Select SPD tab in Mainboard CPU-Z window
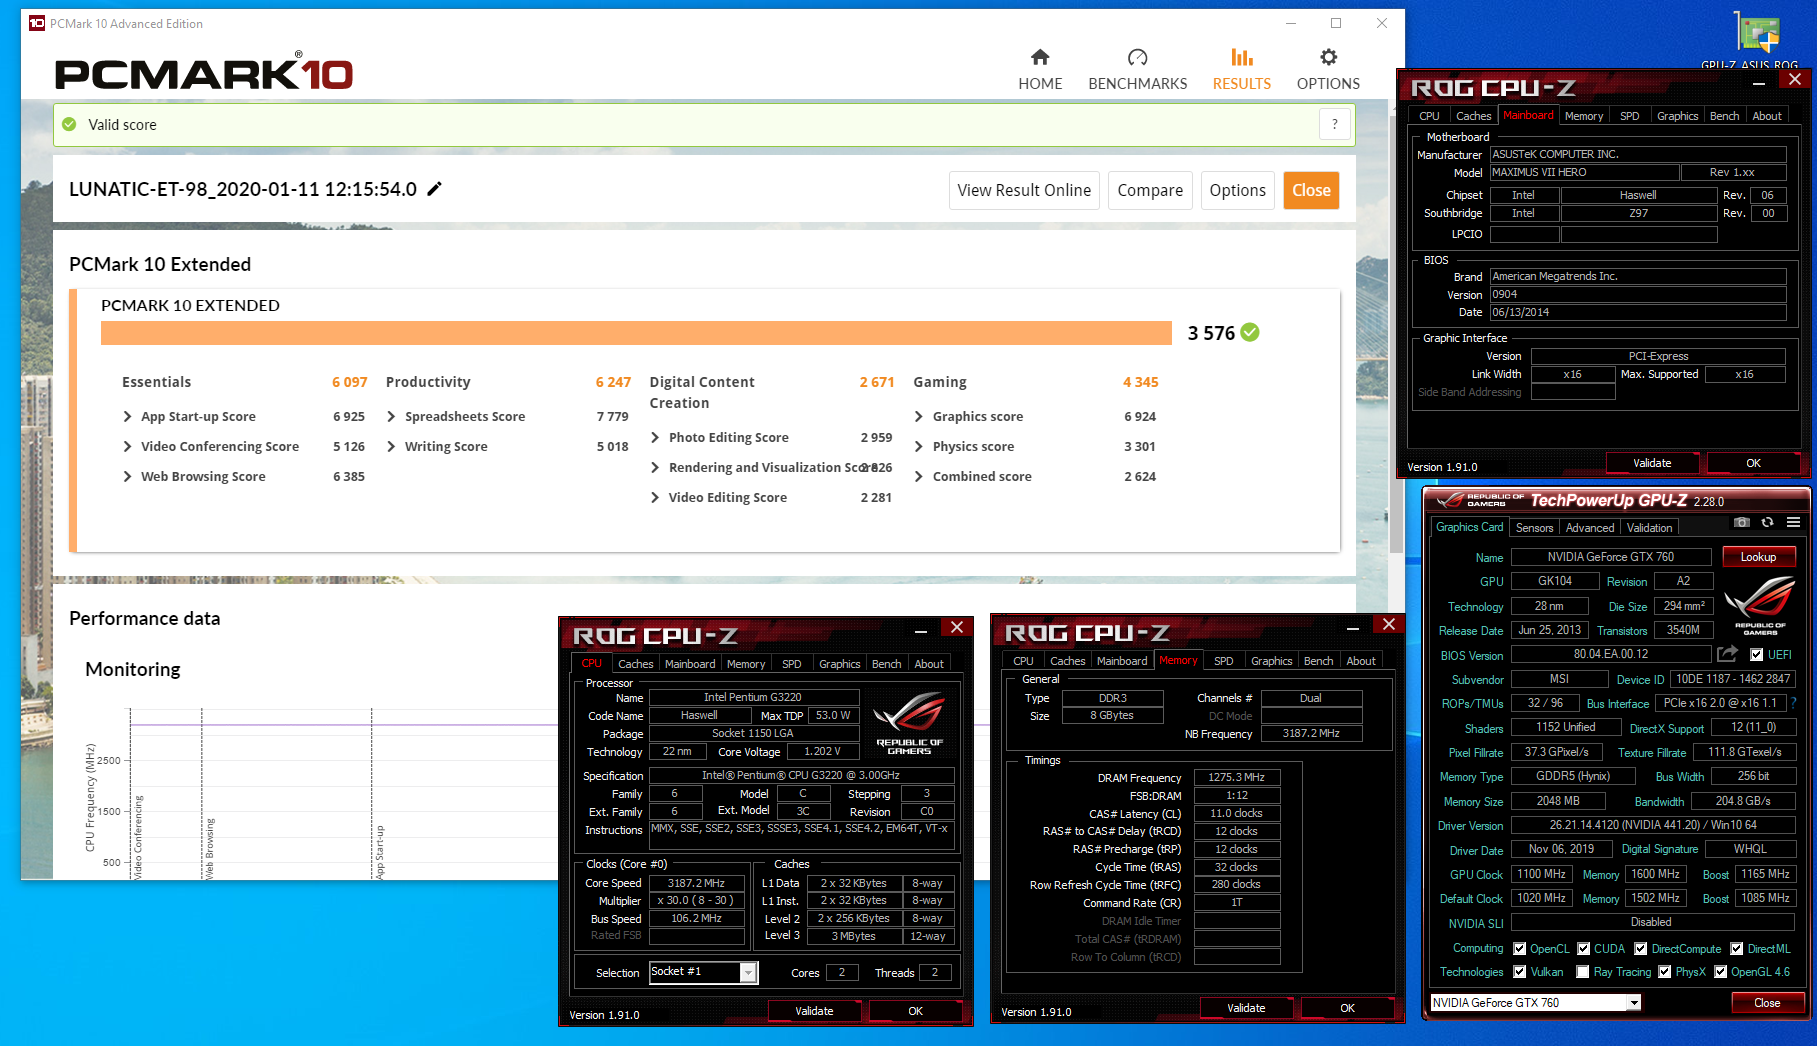This screenshot has height=1046, width=1817. tap(1629, 116)
